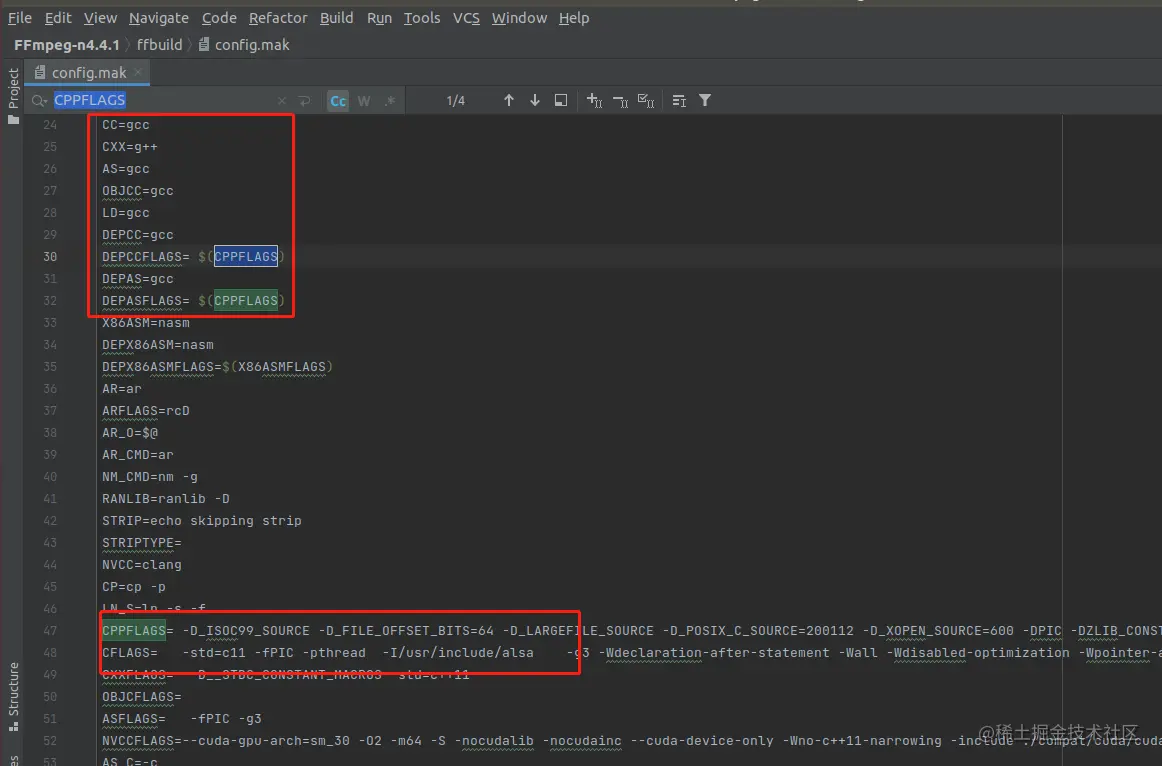Expand the ffbuild breadcrumb item
Viewport: 1162px width, 766px height.
[x=160, y=44]
